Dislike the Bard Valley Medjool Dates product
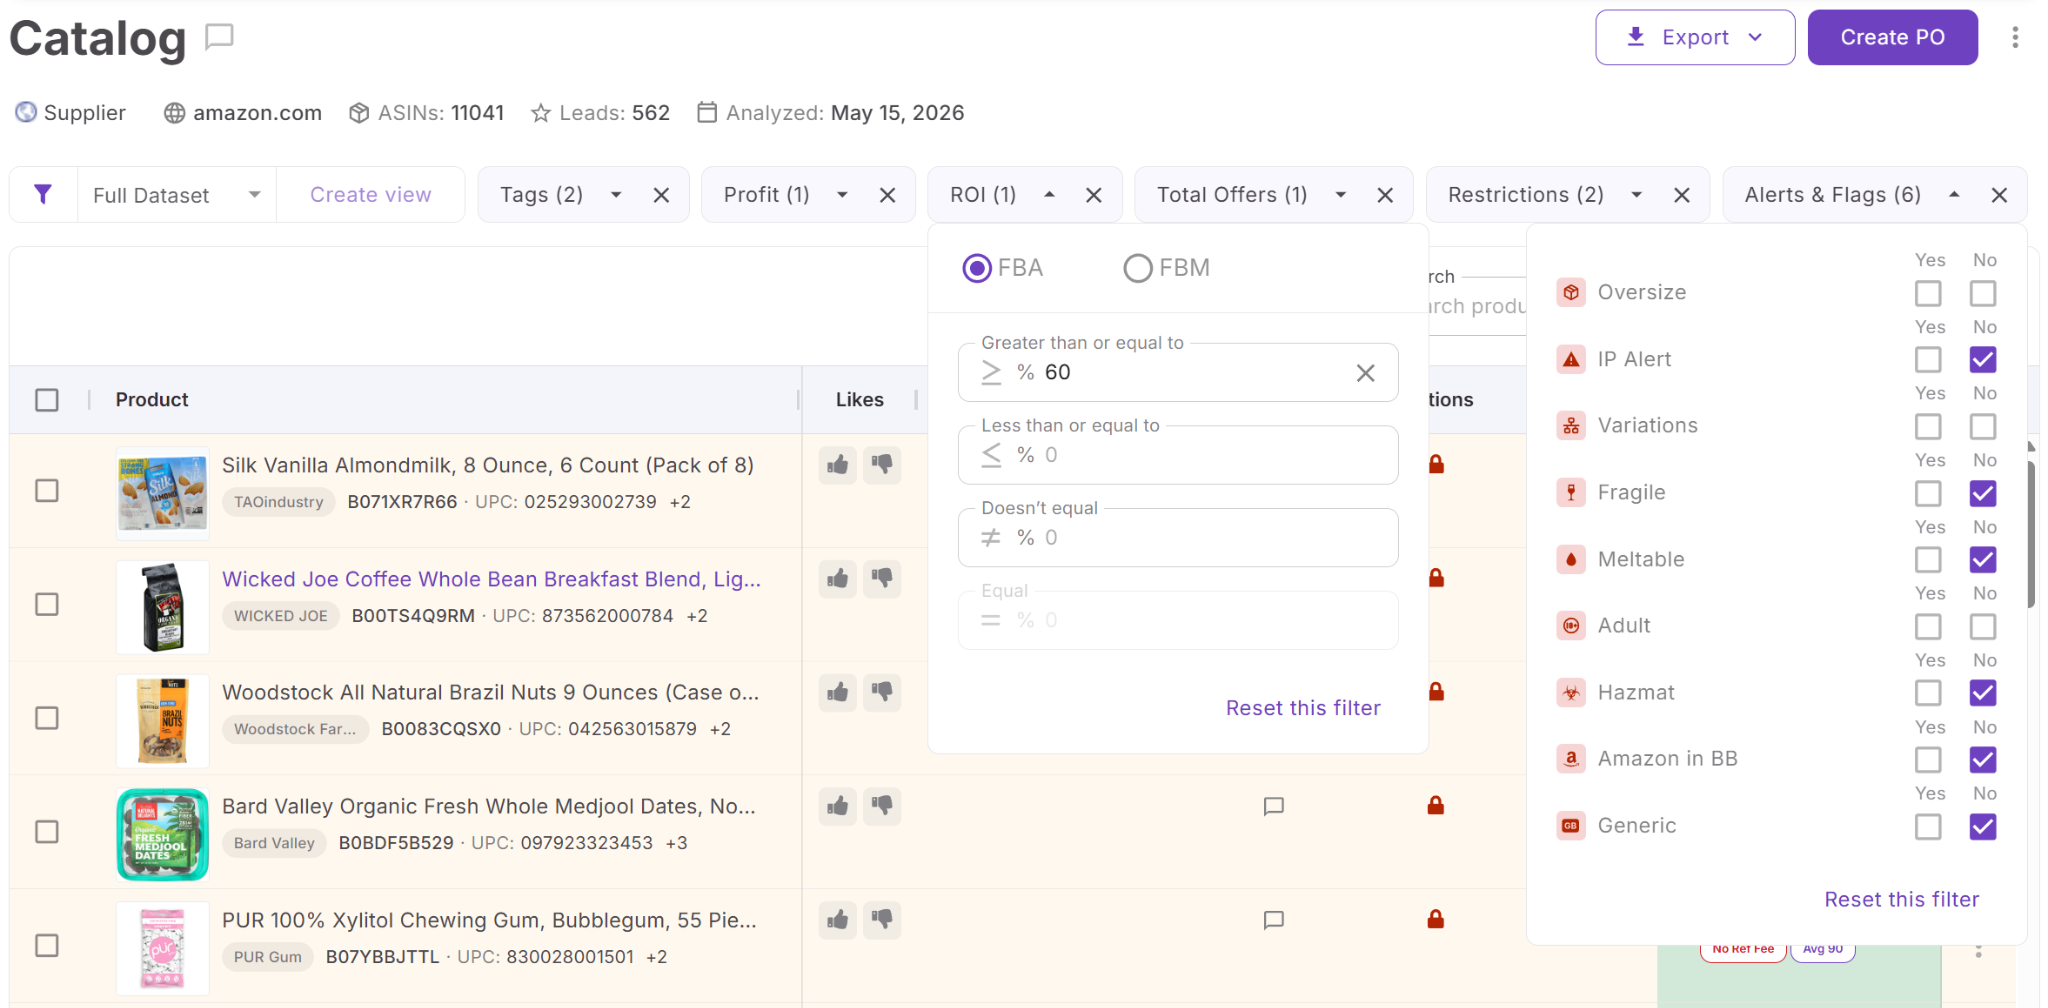2048x1008 pixels. point(882,806)
